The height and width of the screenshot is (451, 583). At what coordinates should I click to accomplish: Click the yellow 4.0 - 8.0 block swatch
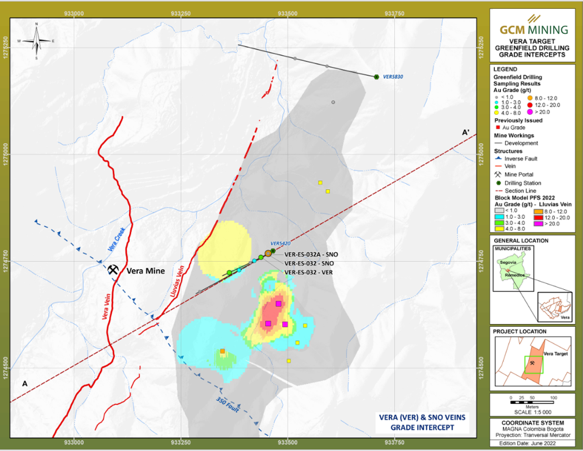pos(499,229)
